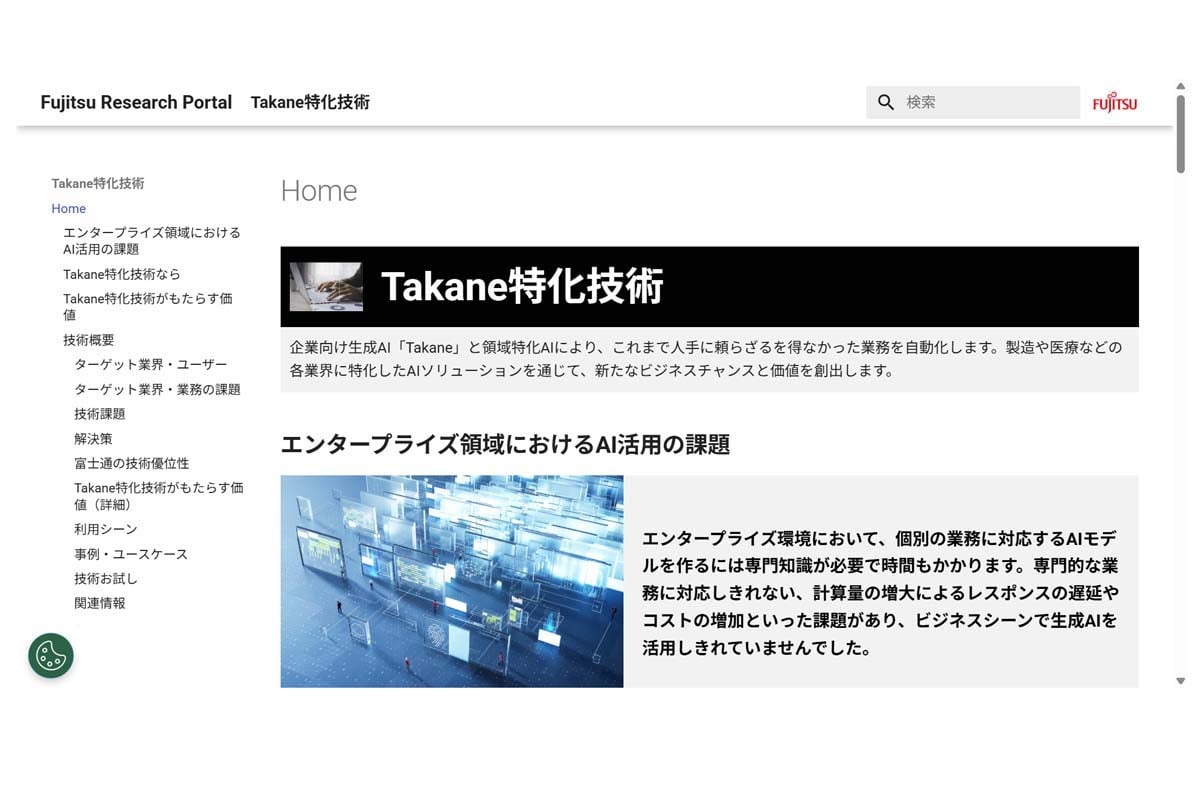1200x800 pixels.
Task: Click the paragraph starting エンタープライズ環境において
Action: [x=880, y=592]
